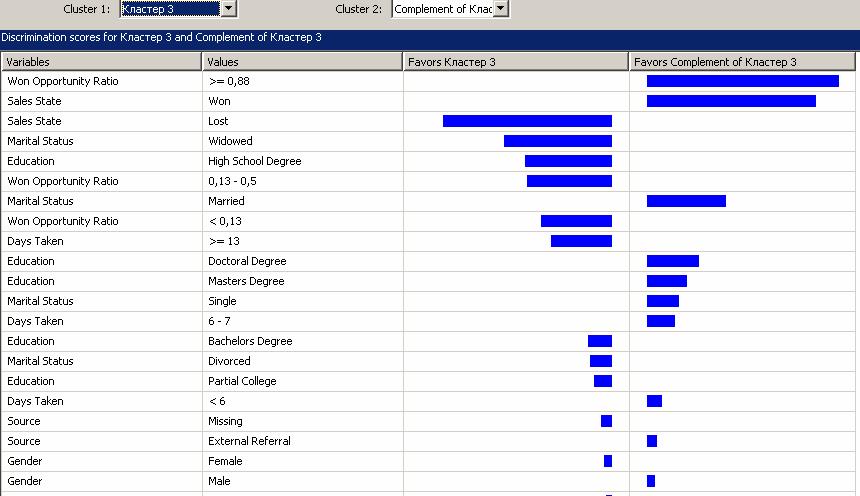Select the 'Divorced' value cell
The height and width of the screenshot is (496, 860).
click(x=303, y=362)
